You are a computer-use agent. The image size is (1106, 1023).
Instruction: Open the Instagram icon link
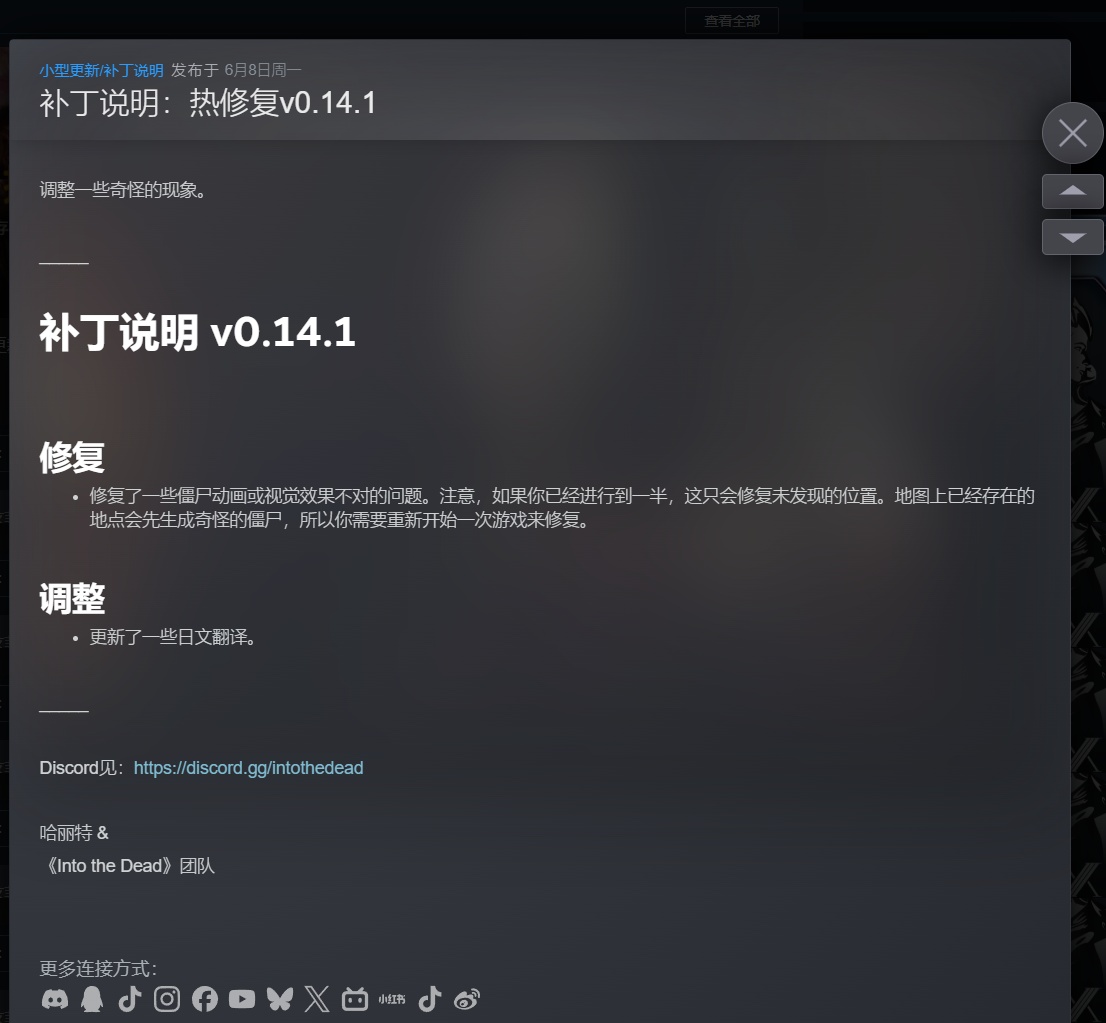(167, 999)
